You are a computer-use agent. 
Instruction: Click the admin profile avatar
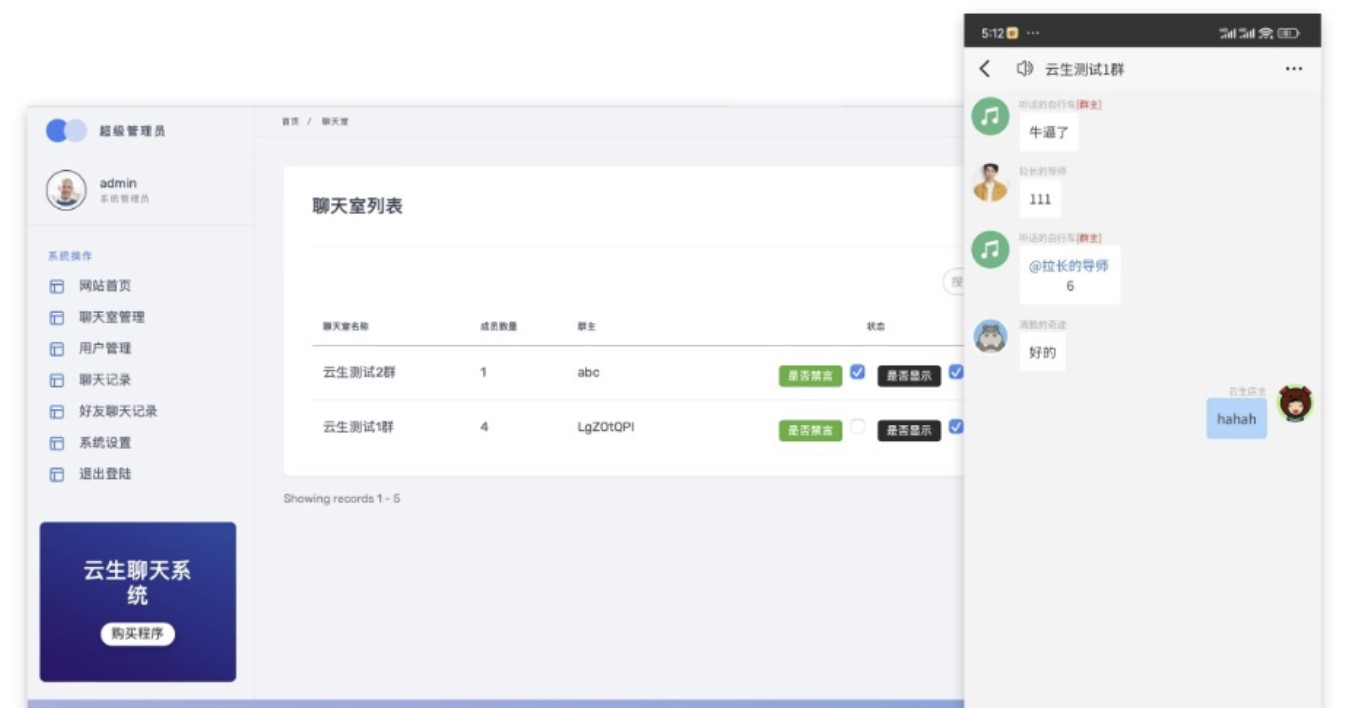66,190
